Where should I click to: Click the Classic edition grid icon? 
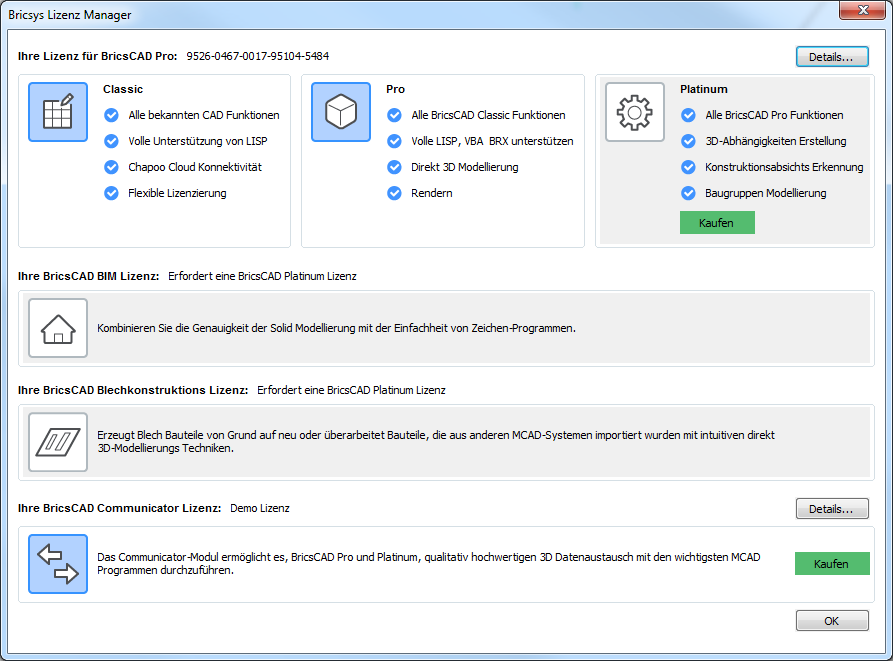click(58, 112)
